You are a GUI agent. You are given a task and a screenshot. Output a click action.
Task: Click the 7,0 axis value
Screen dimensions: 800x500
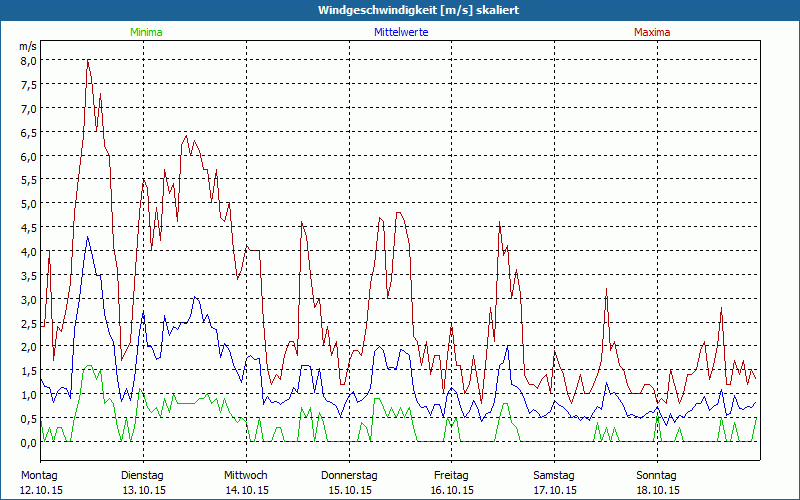click(x=29, y=109)
